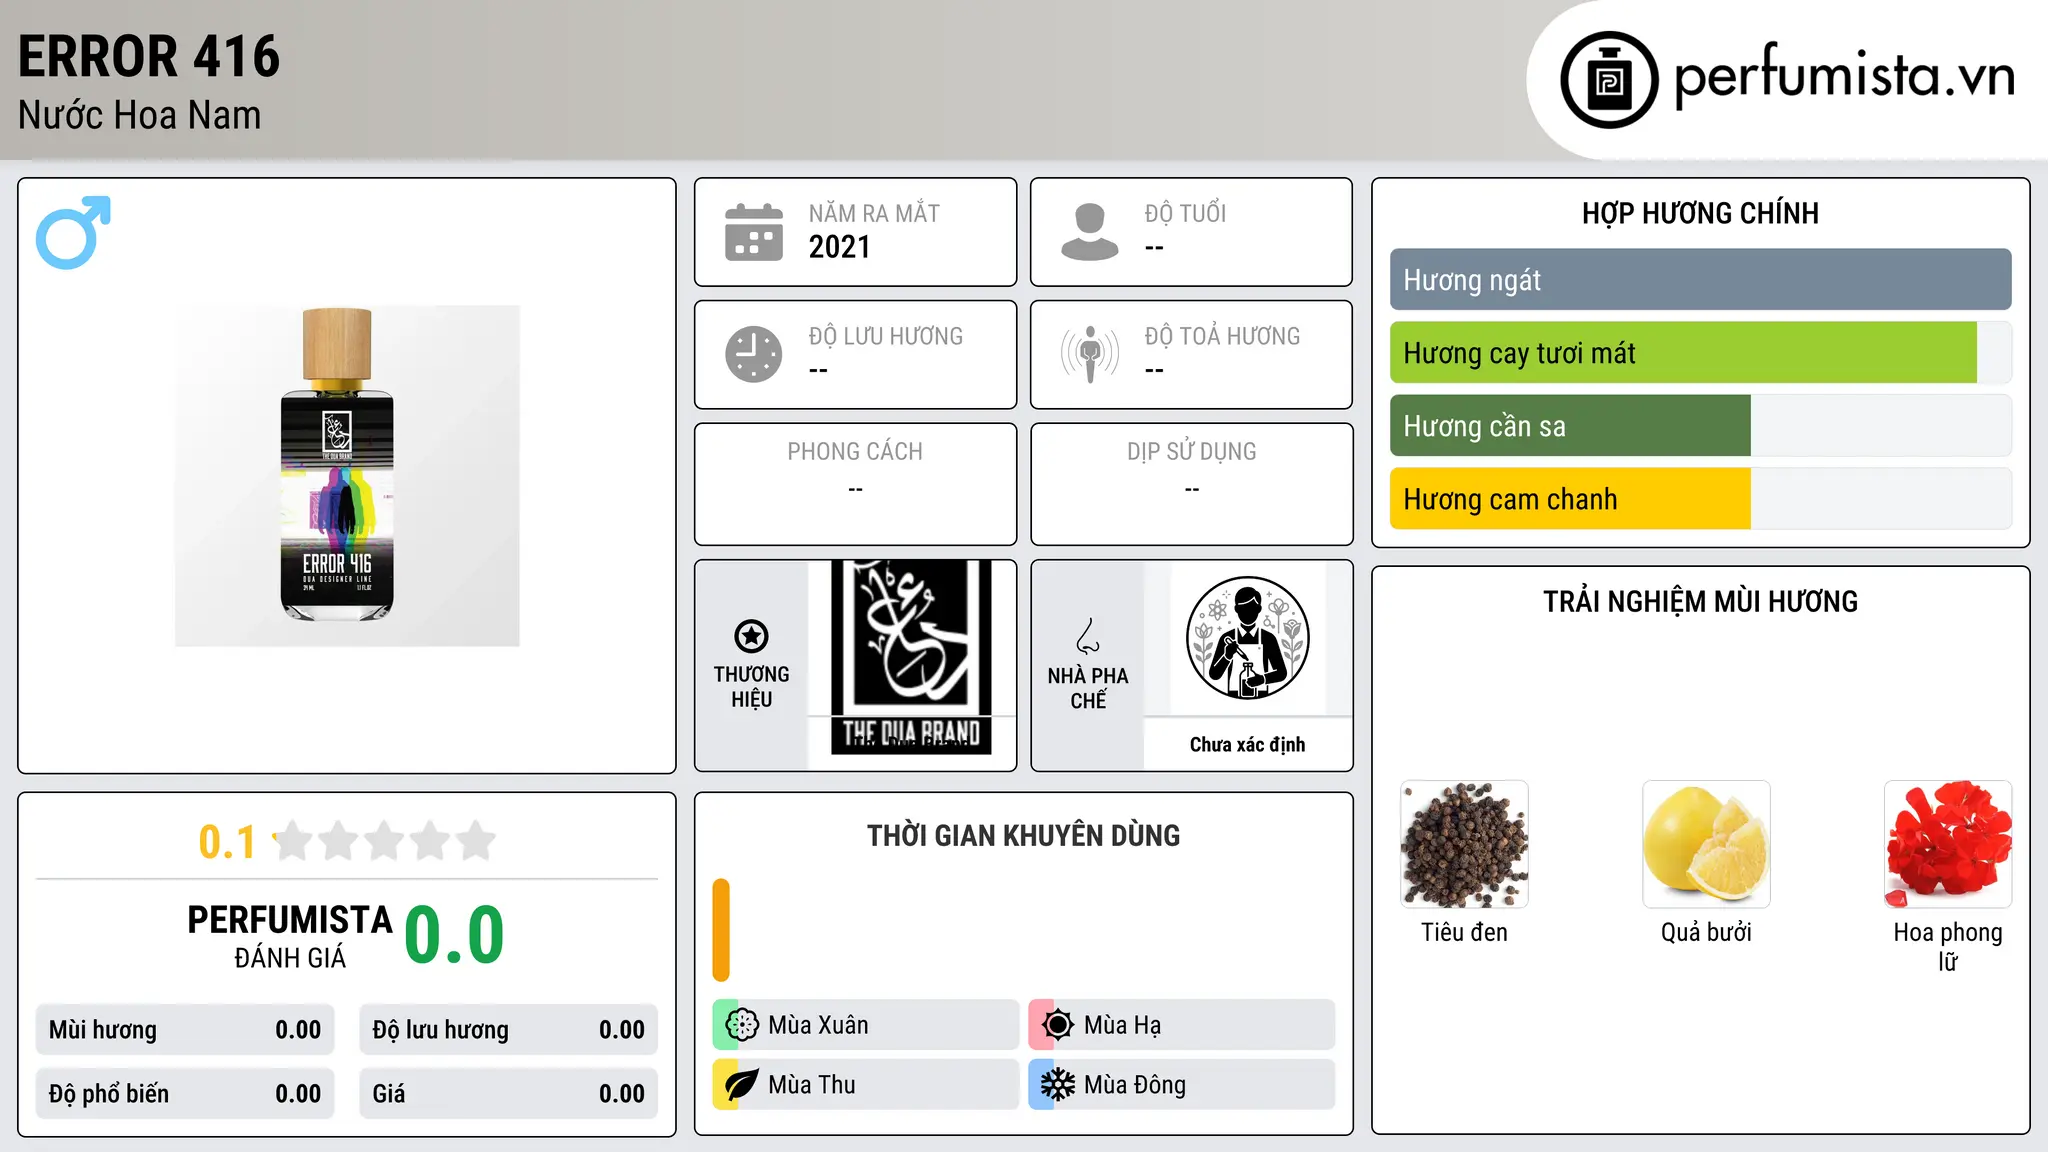Click the Tiêu đen note label
This screenshot has width=2048, height=1152.
(x=1464, y=932)
